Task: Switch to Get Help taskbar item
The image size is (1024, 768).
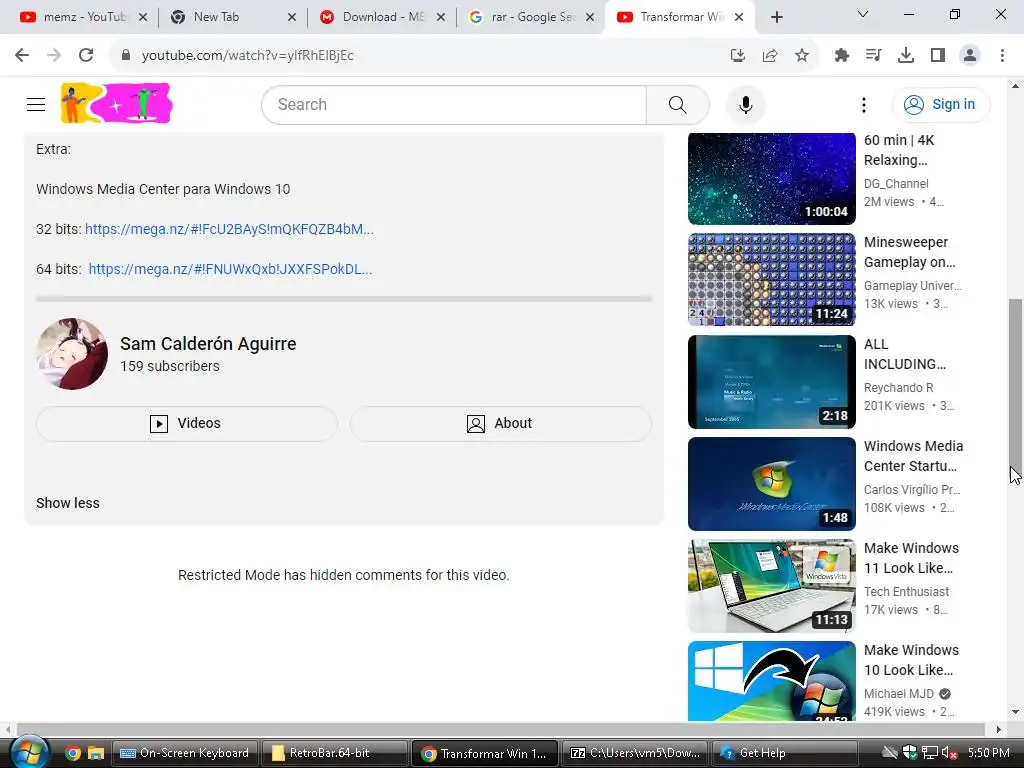Action: pos(784,753)
